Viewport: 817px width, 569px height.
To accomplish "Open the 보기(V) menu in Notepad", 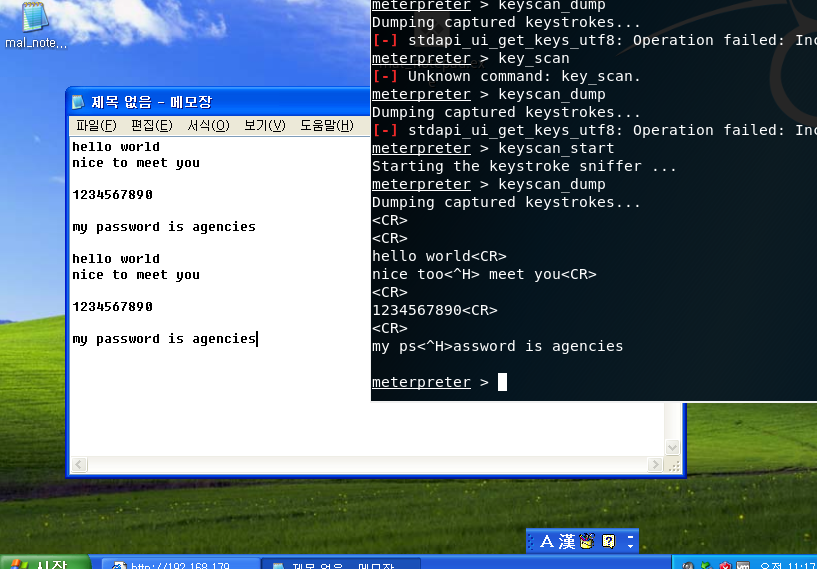I will click(265, 126).
